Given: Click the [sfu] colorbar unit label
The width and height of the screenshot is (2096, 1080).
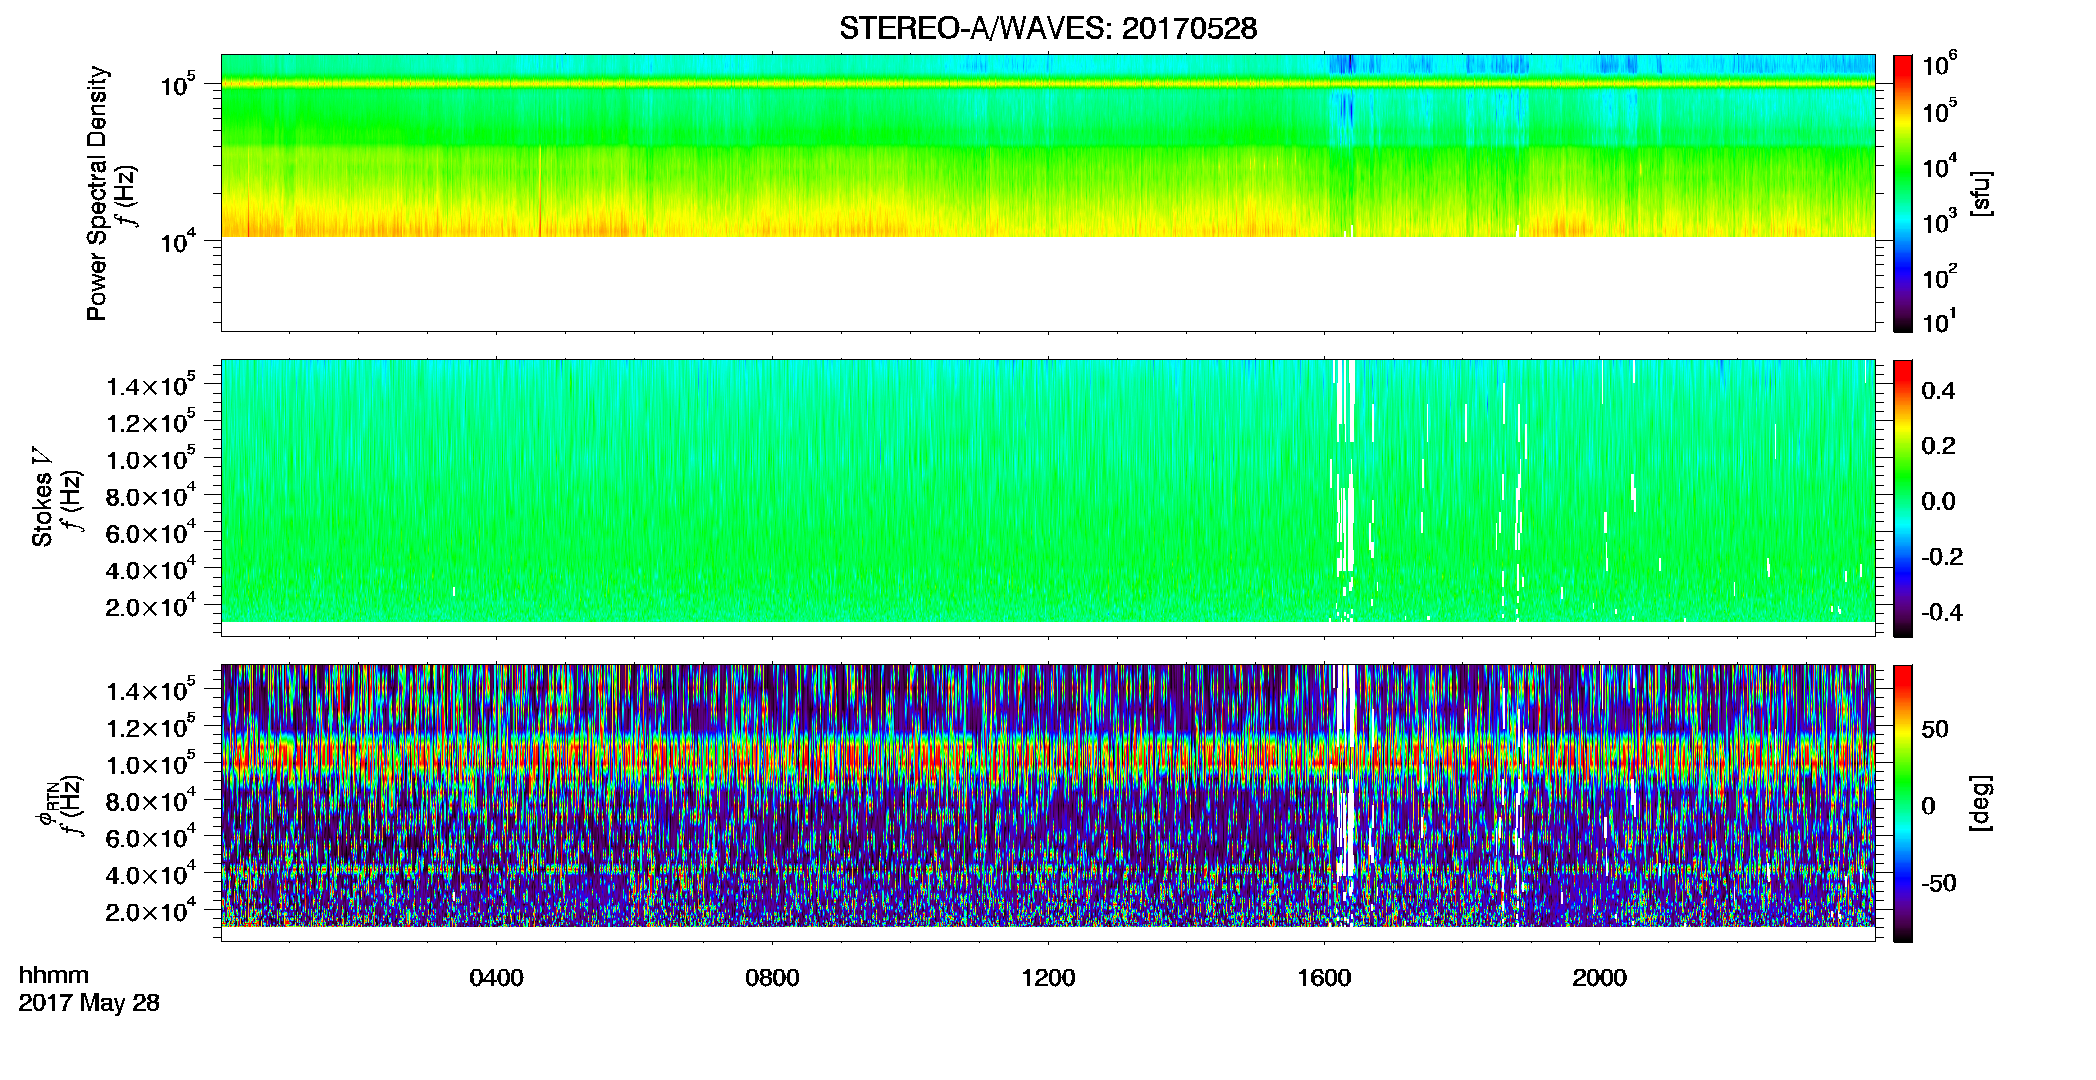Looking at the screenshot, I should point(1981,194).
